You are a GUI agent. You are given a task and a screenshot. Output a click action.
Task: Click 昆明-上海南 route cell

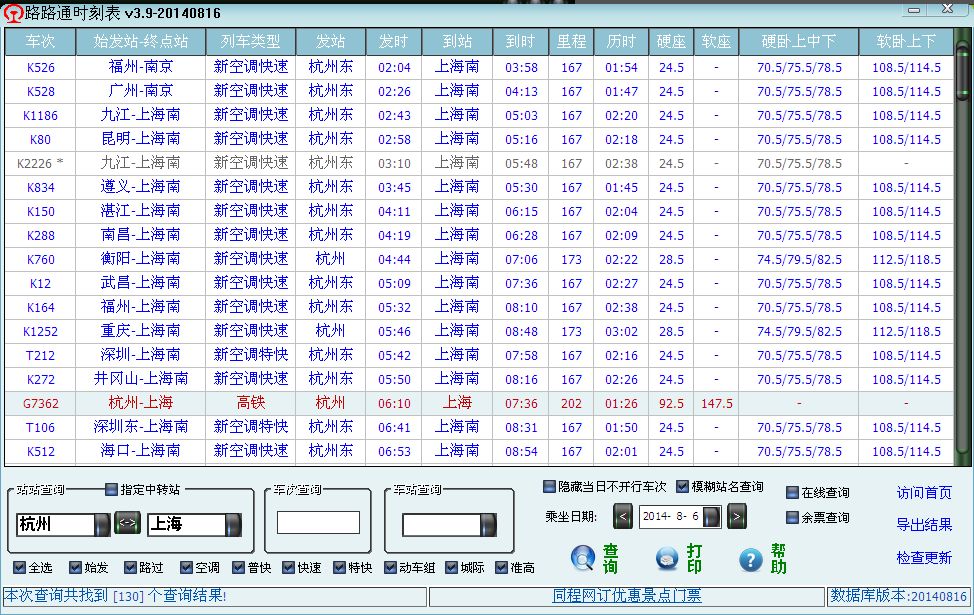tap(141, 139)
